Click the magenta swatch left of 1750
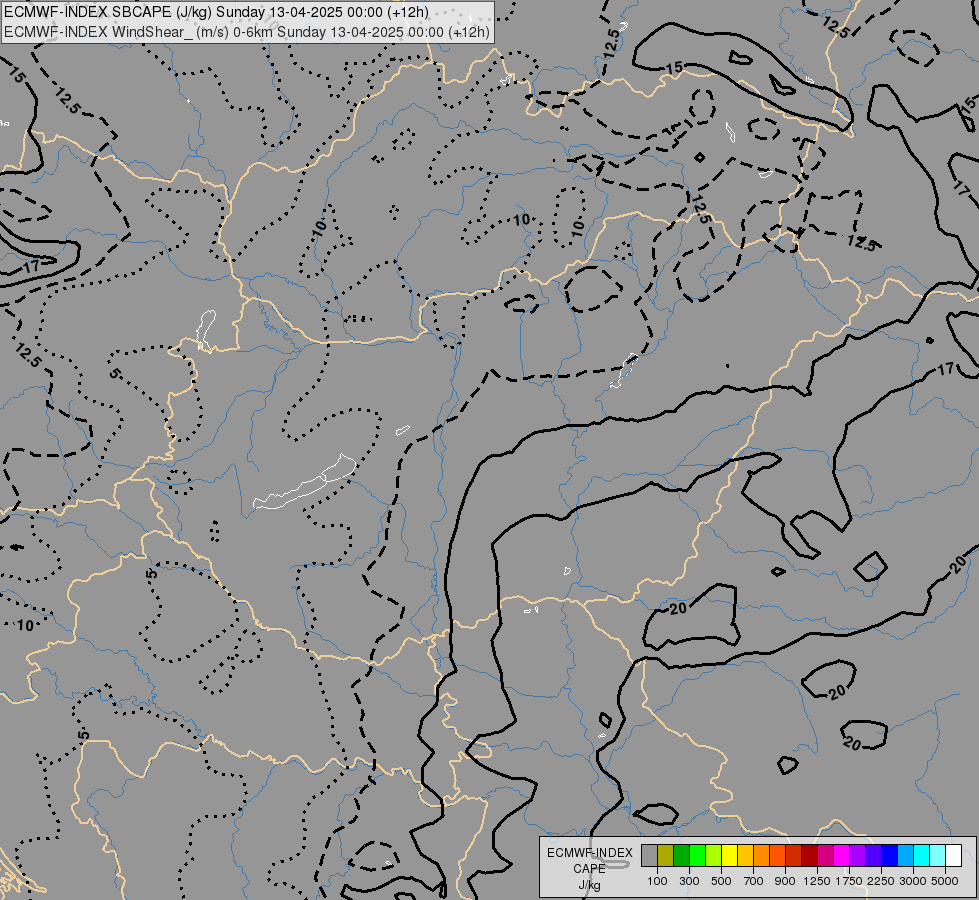The height and width of the screenshot is (900, 979). tap(842, 855)
